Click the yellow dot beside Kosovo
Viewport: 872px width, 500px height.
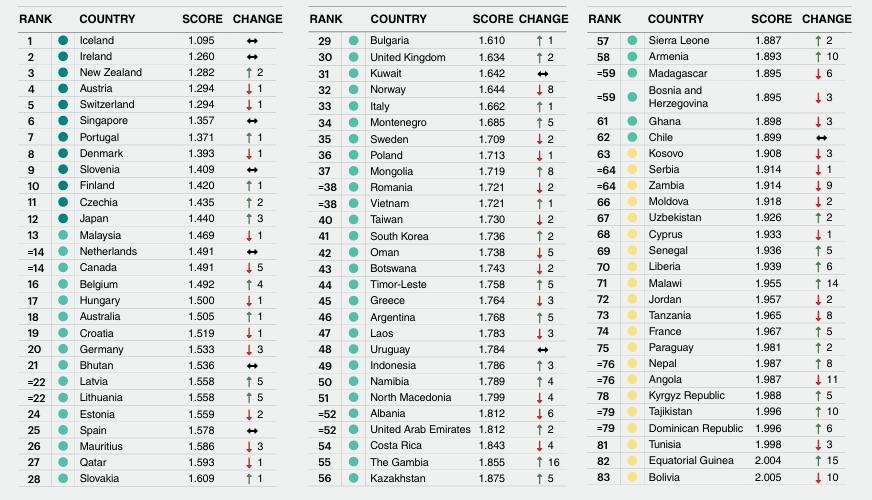[x=631, y=155]
